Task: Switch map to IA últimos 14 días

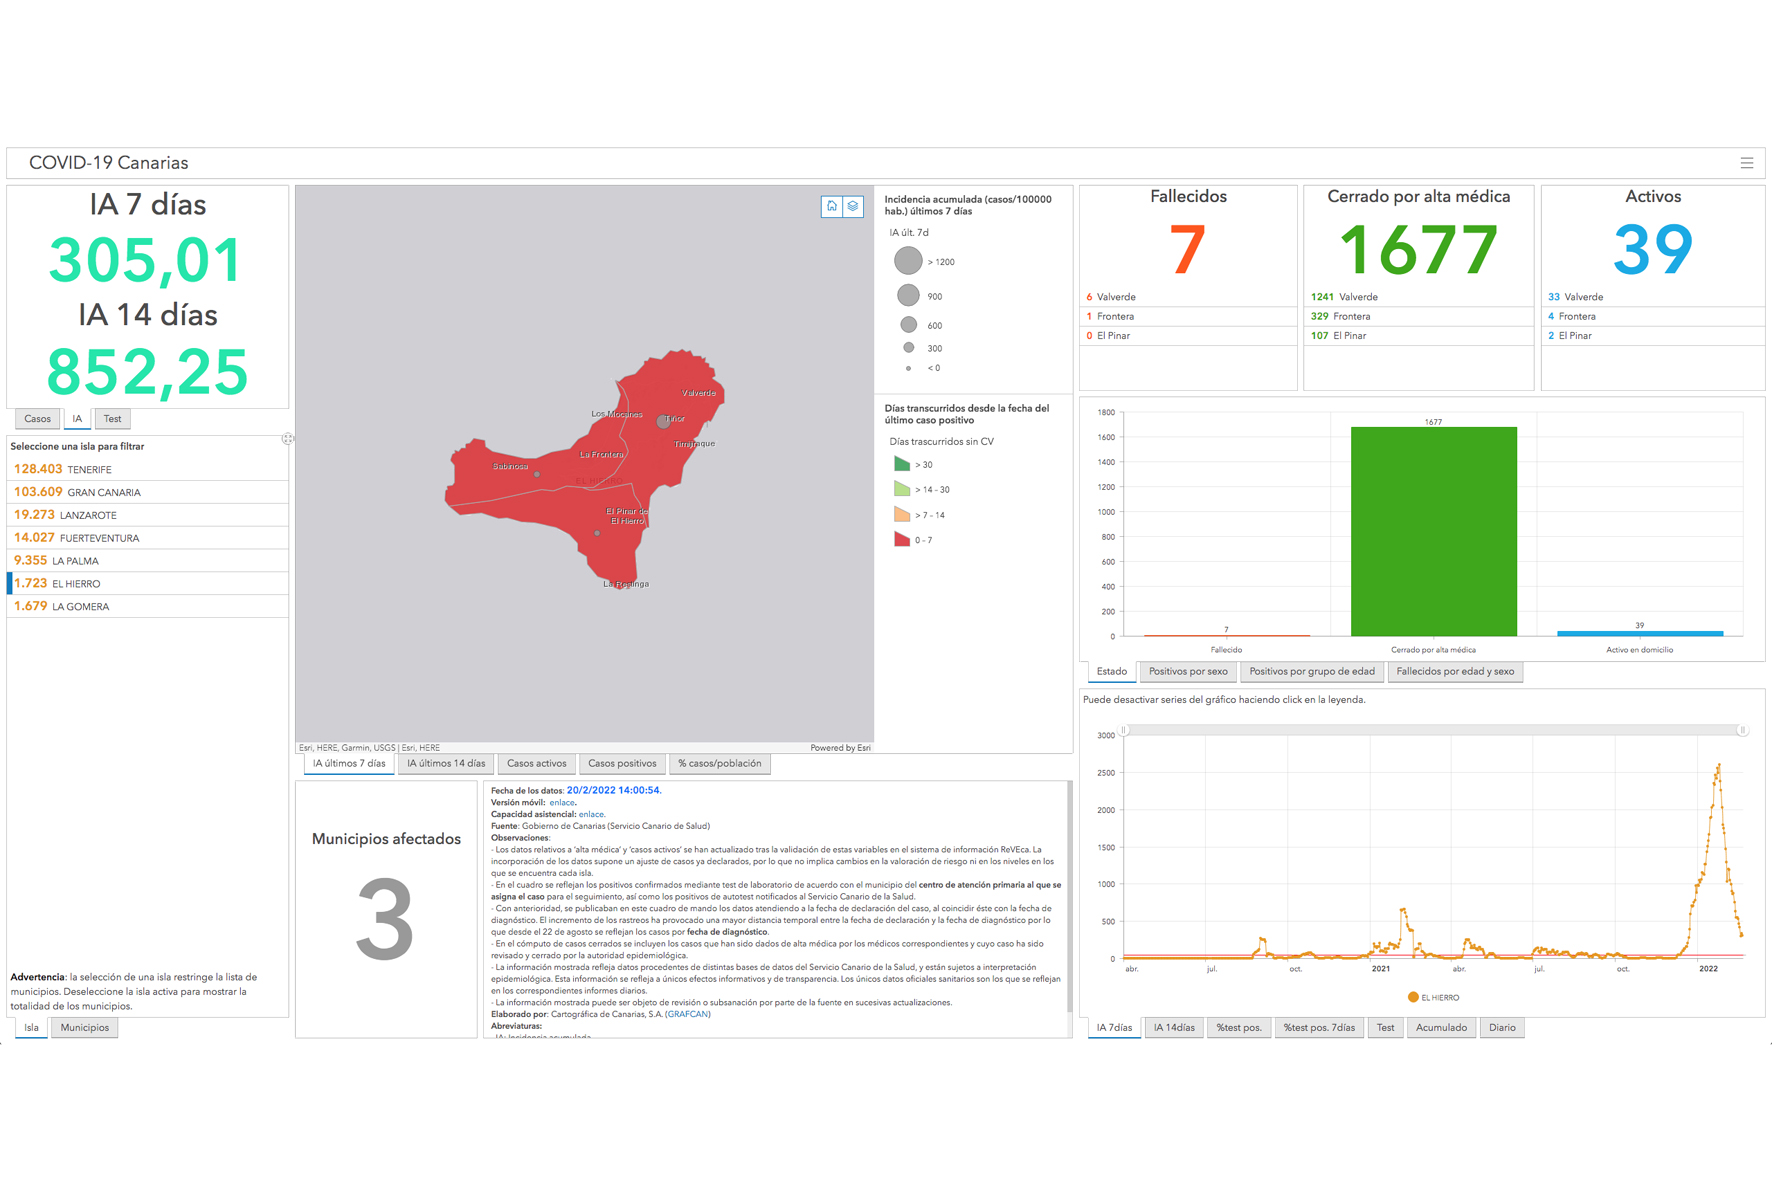Action: (446, 764)
